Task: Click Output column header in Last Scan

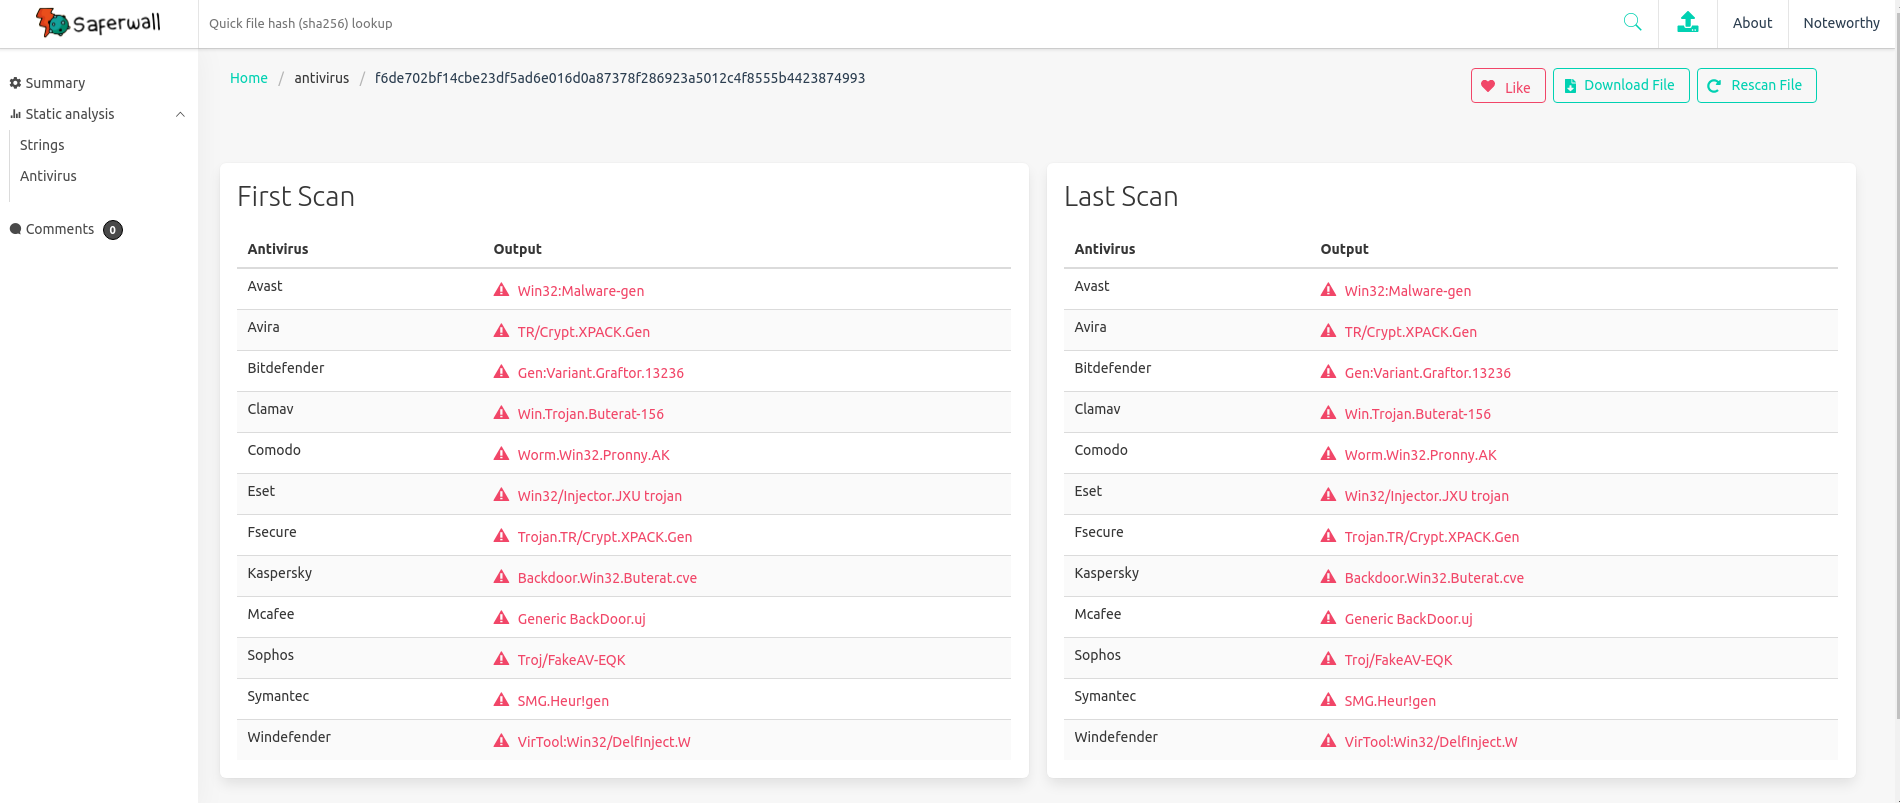Action: [x=1344, y=249]
